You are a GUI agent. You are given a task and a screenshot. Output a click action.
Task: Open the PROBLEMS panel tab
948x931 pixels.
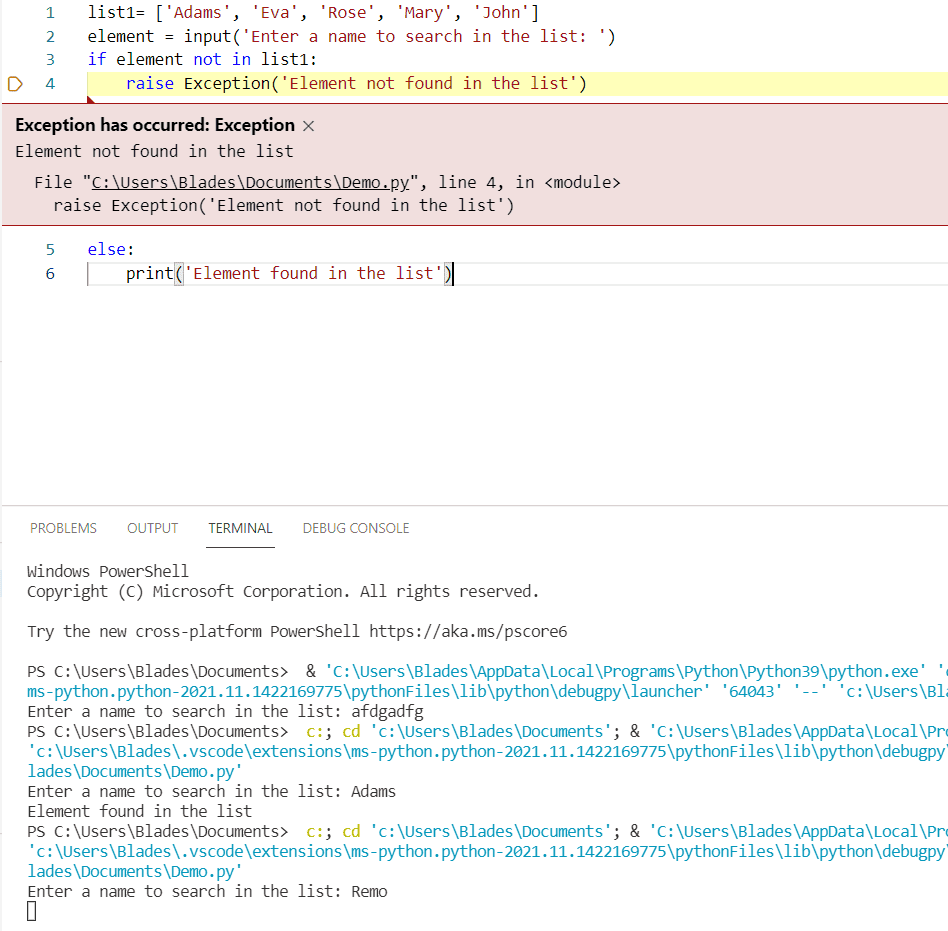63,528
